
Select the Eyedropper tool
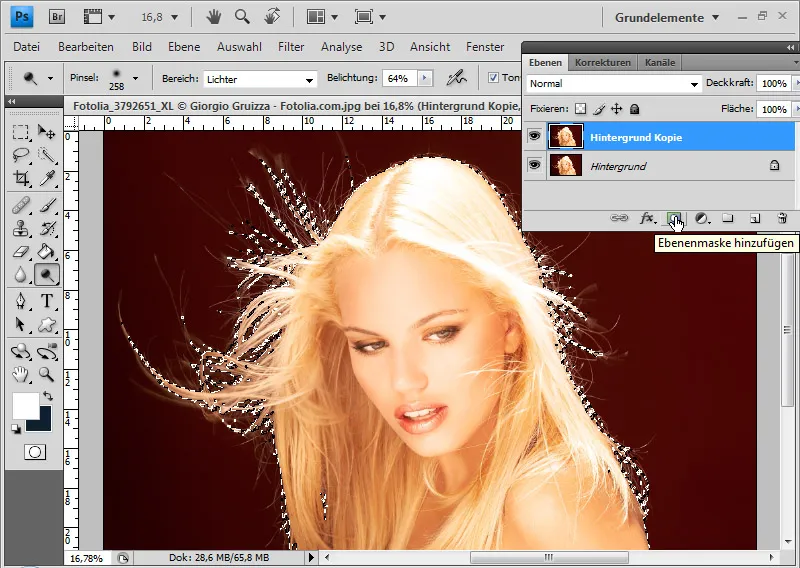click(46, 178)
